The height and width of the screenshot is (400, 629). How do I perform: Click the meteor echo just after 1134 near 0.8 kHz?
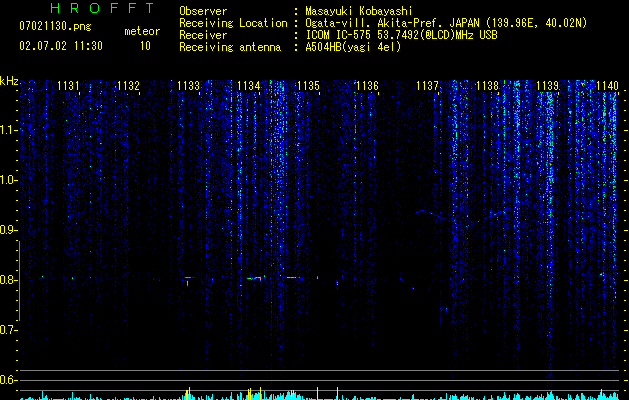tap(256, 278)
